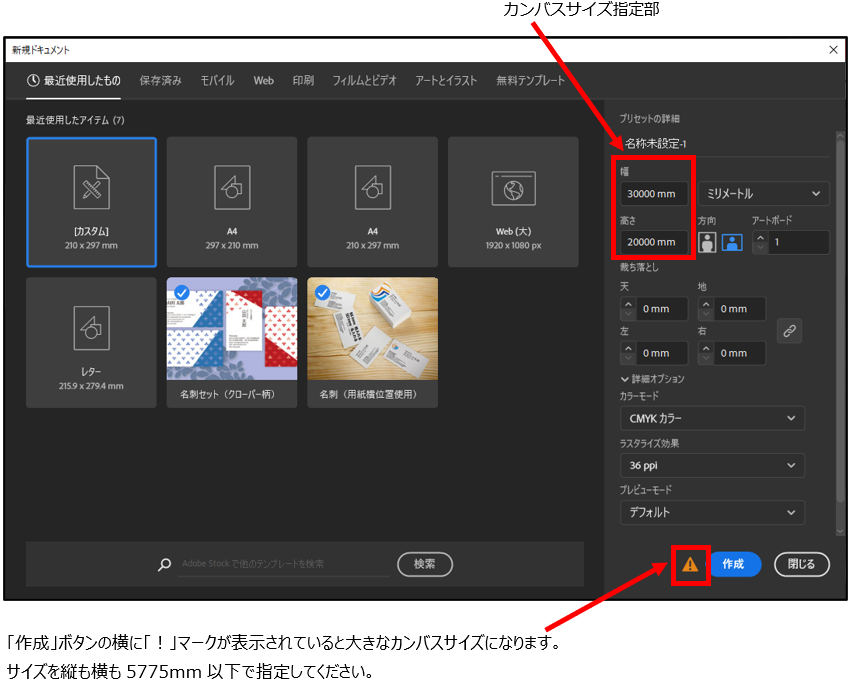The width and height of the screenshot is (848, 687).
Task: Click the Adobe Stock search magnifier icon
Action: tap(165, 565)
